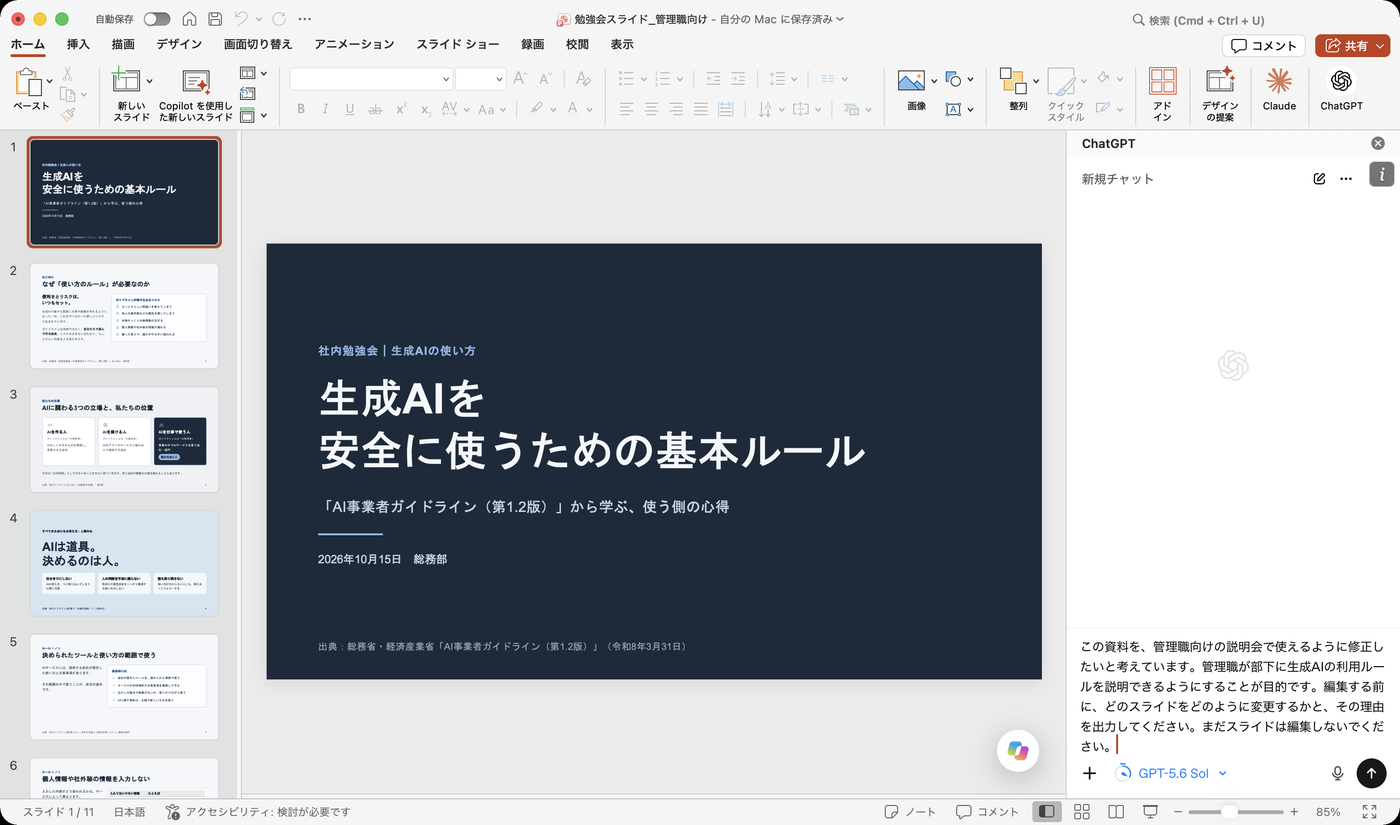The width and height of the screenshot is (1400, 825).
Task: Click the search field 検索
Action: [x=1198, y=19]
